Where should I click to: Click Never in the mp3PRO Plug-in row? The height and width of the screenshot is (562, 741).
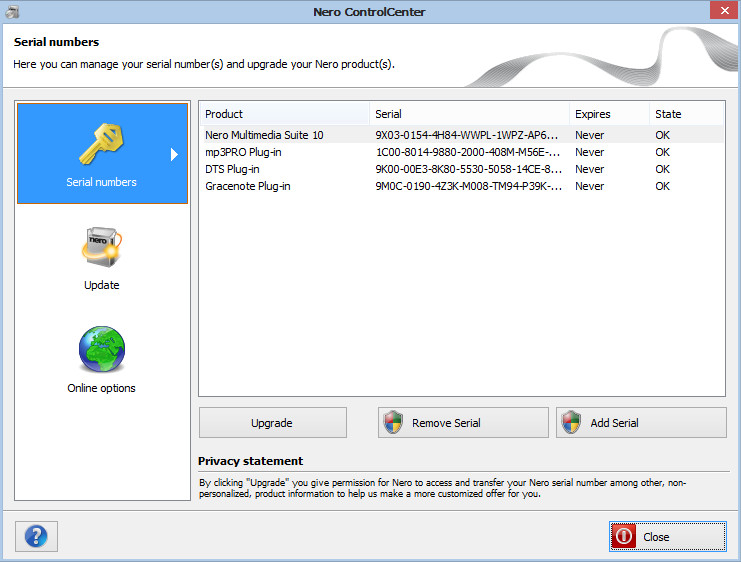click(x=589, y=152)
